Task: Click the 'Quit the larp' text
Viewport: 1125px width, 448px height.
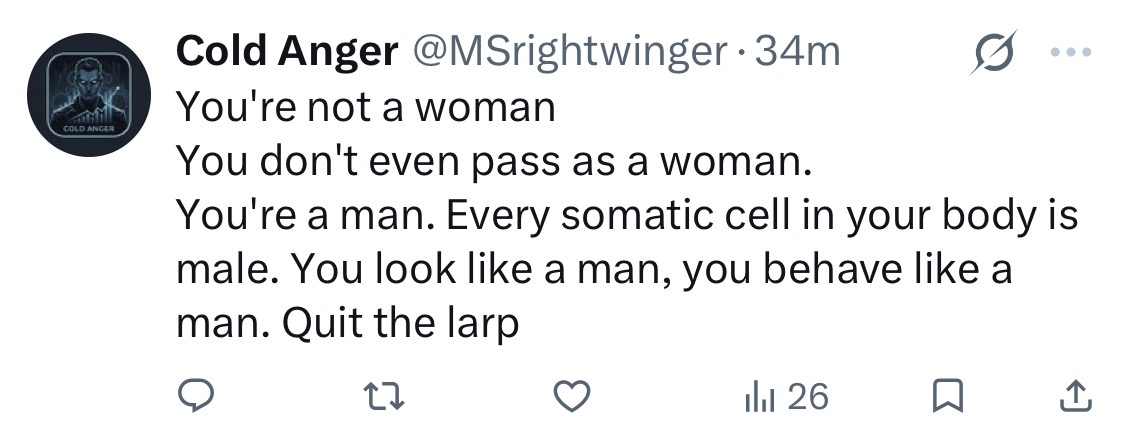Action: click(x=400, y=324)
